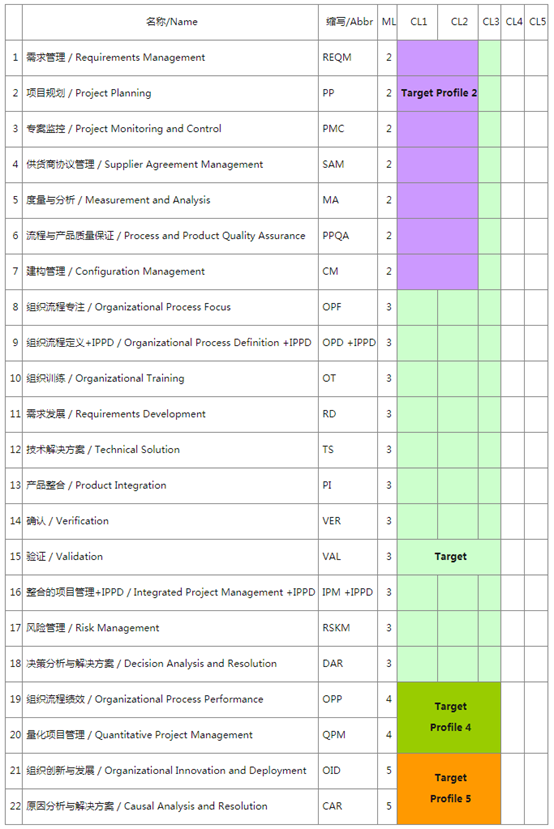Click the Technical Solution name cell
The image size is (554, 829).
170,450
